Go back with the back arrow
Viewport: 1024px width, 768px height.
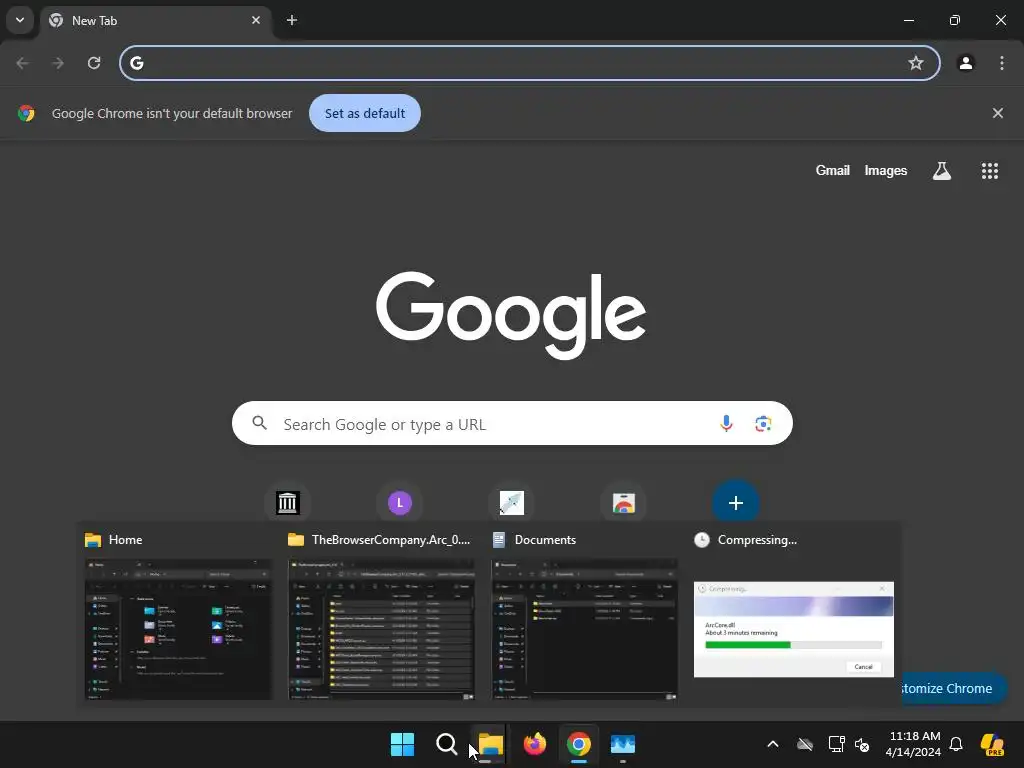tap(23, 63)
